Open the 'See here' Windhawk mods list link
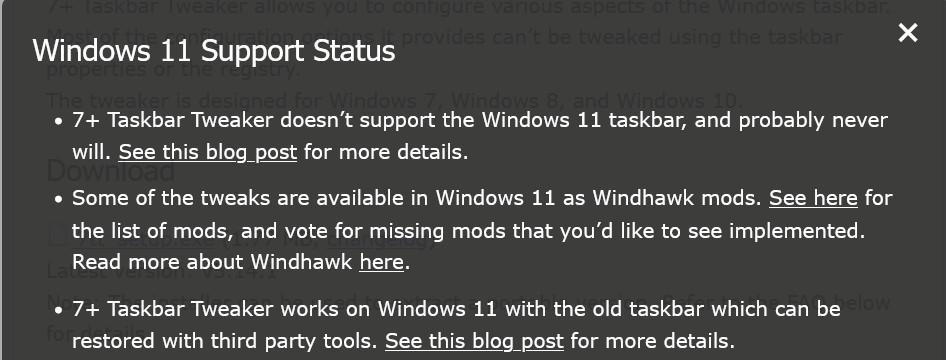This screenshot has width=946, height=360. pos(813,198)
